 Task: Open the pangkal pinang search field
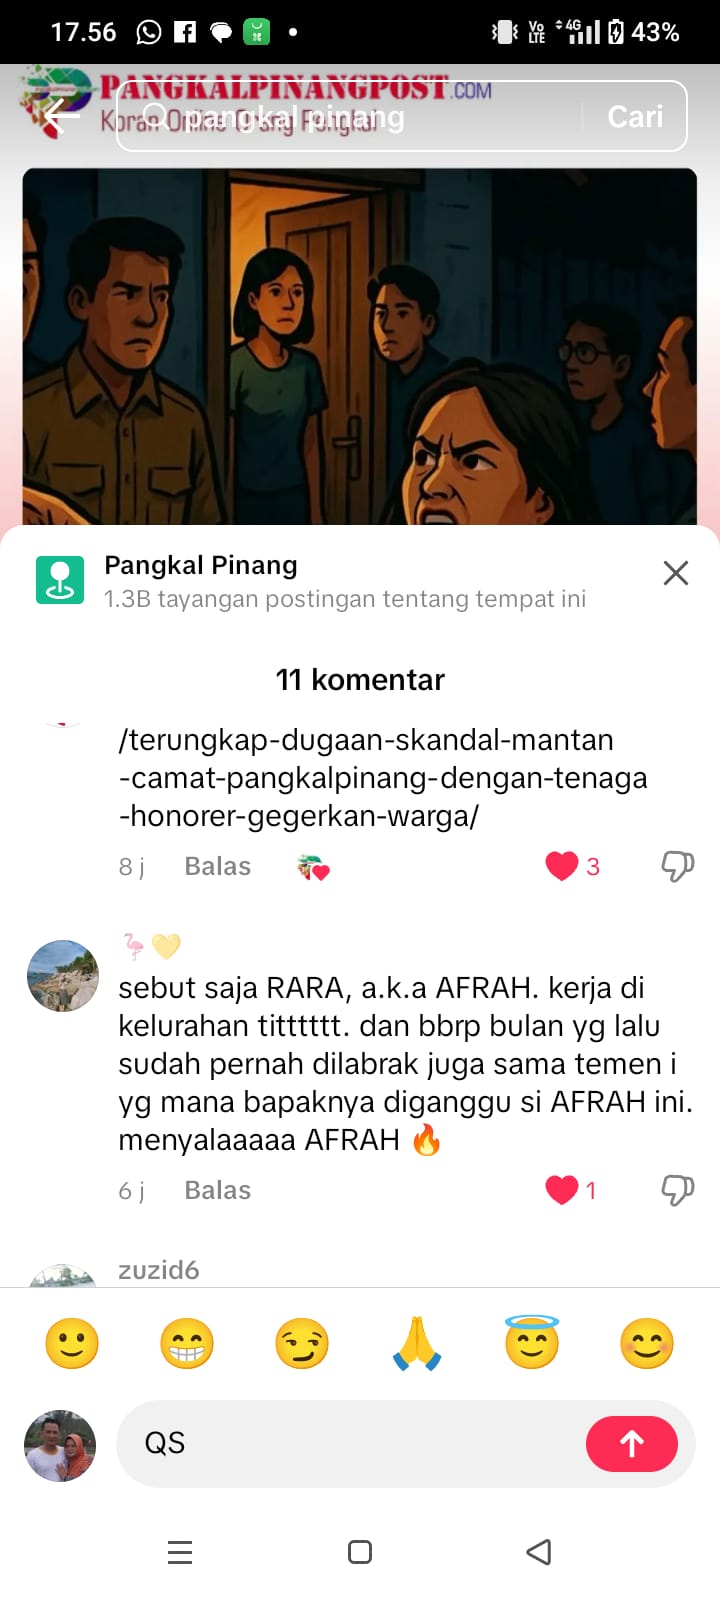[351, 117]
